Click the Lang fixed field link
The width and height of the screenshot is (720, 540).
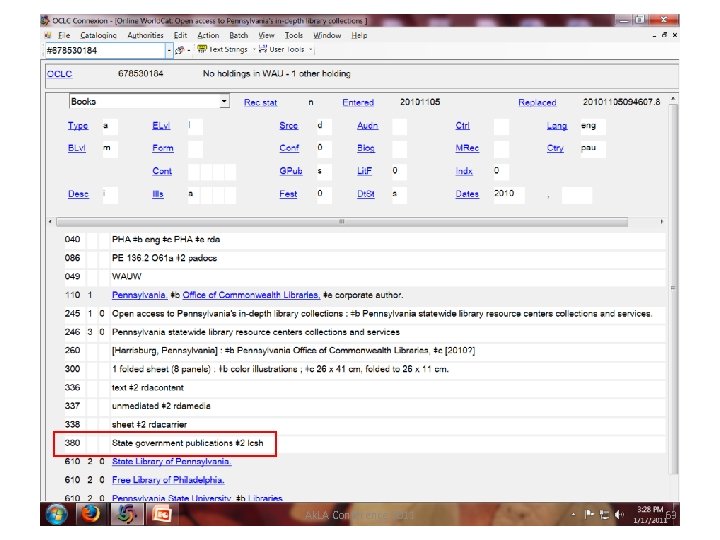557,125
